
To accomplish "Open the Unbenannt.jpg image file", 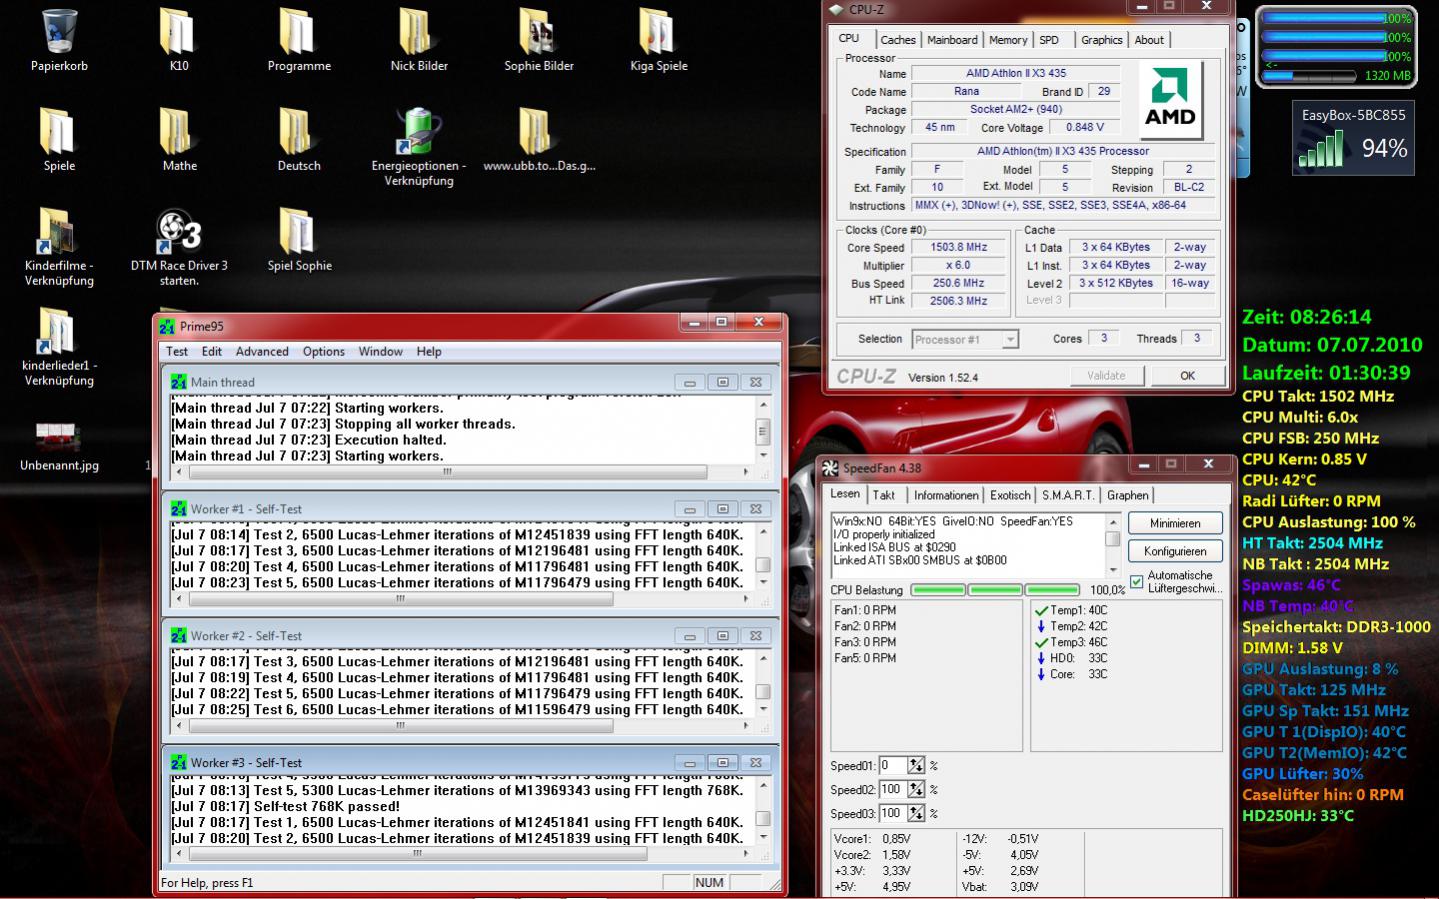I will point(59,436).
